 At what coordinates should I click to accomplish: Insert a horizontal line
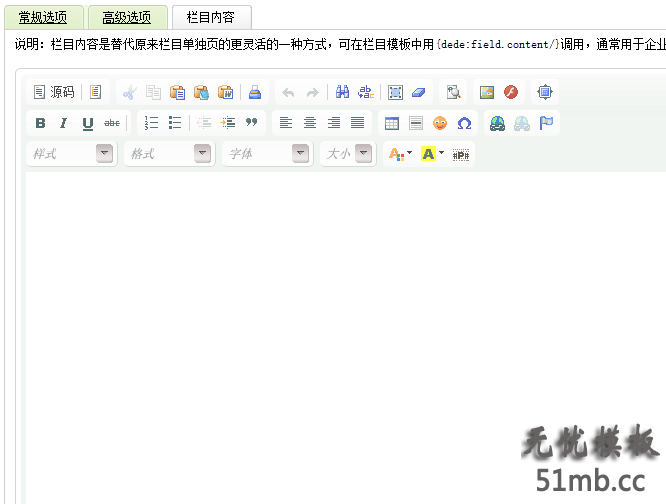(416, 123)
